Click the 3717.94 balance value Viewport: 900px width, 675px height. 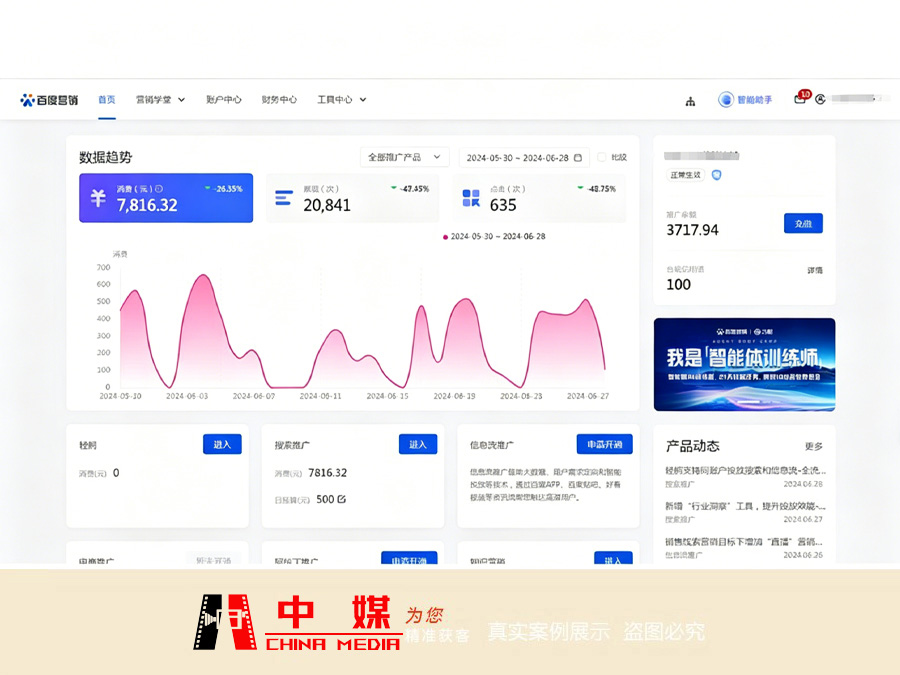pos(692,230)
